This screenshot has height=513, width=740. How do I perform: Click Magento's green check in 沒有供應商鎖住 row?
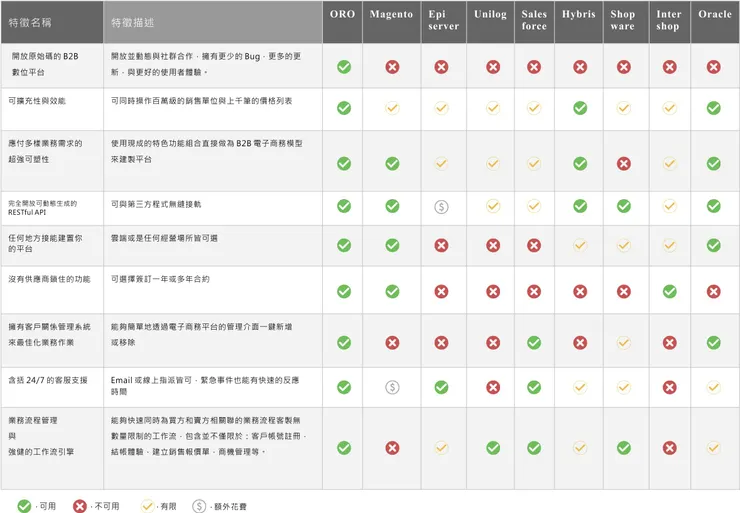pyautogui.click(x=392, y=292)
